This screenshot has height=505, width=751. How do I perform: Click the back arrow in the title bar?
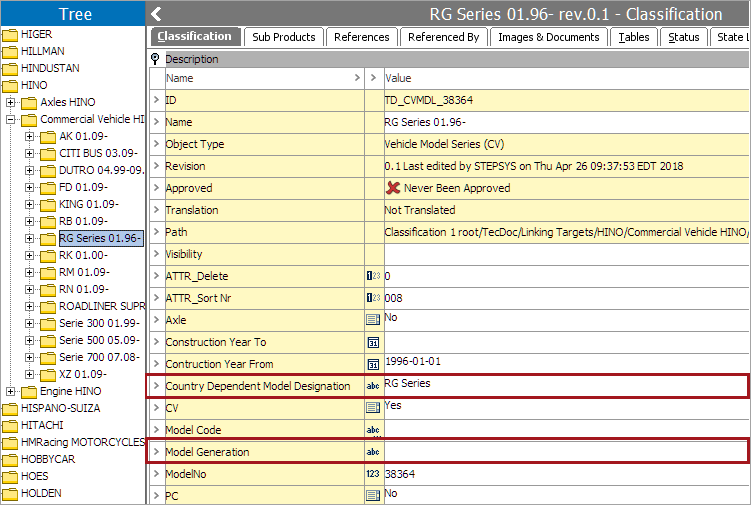click(157, 14)
